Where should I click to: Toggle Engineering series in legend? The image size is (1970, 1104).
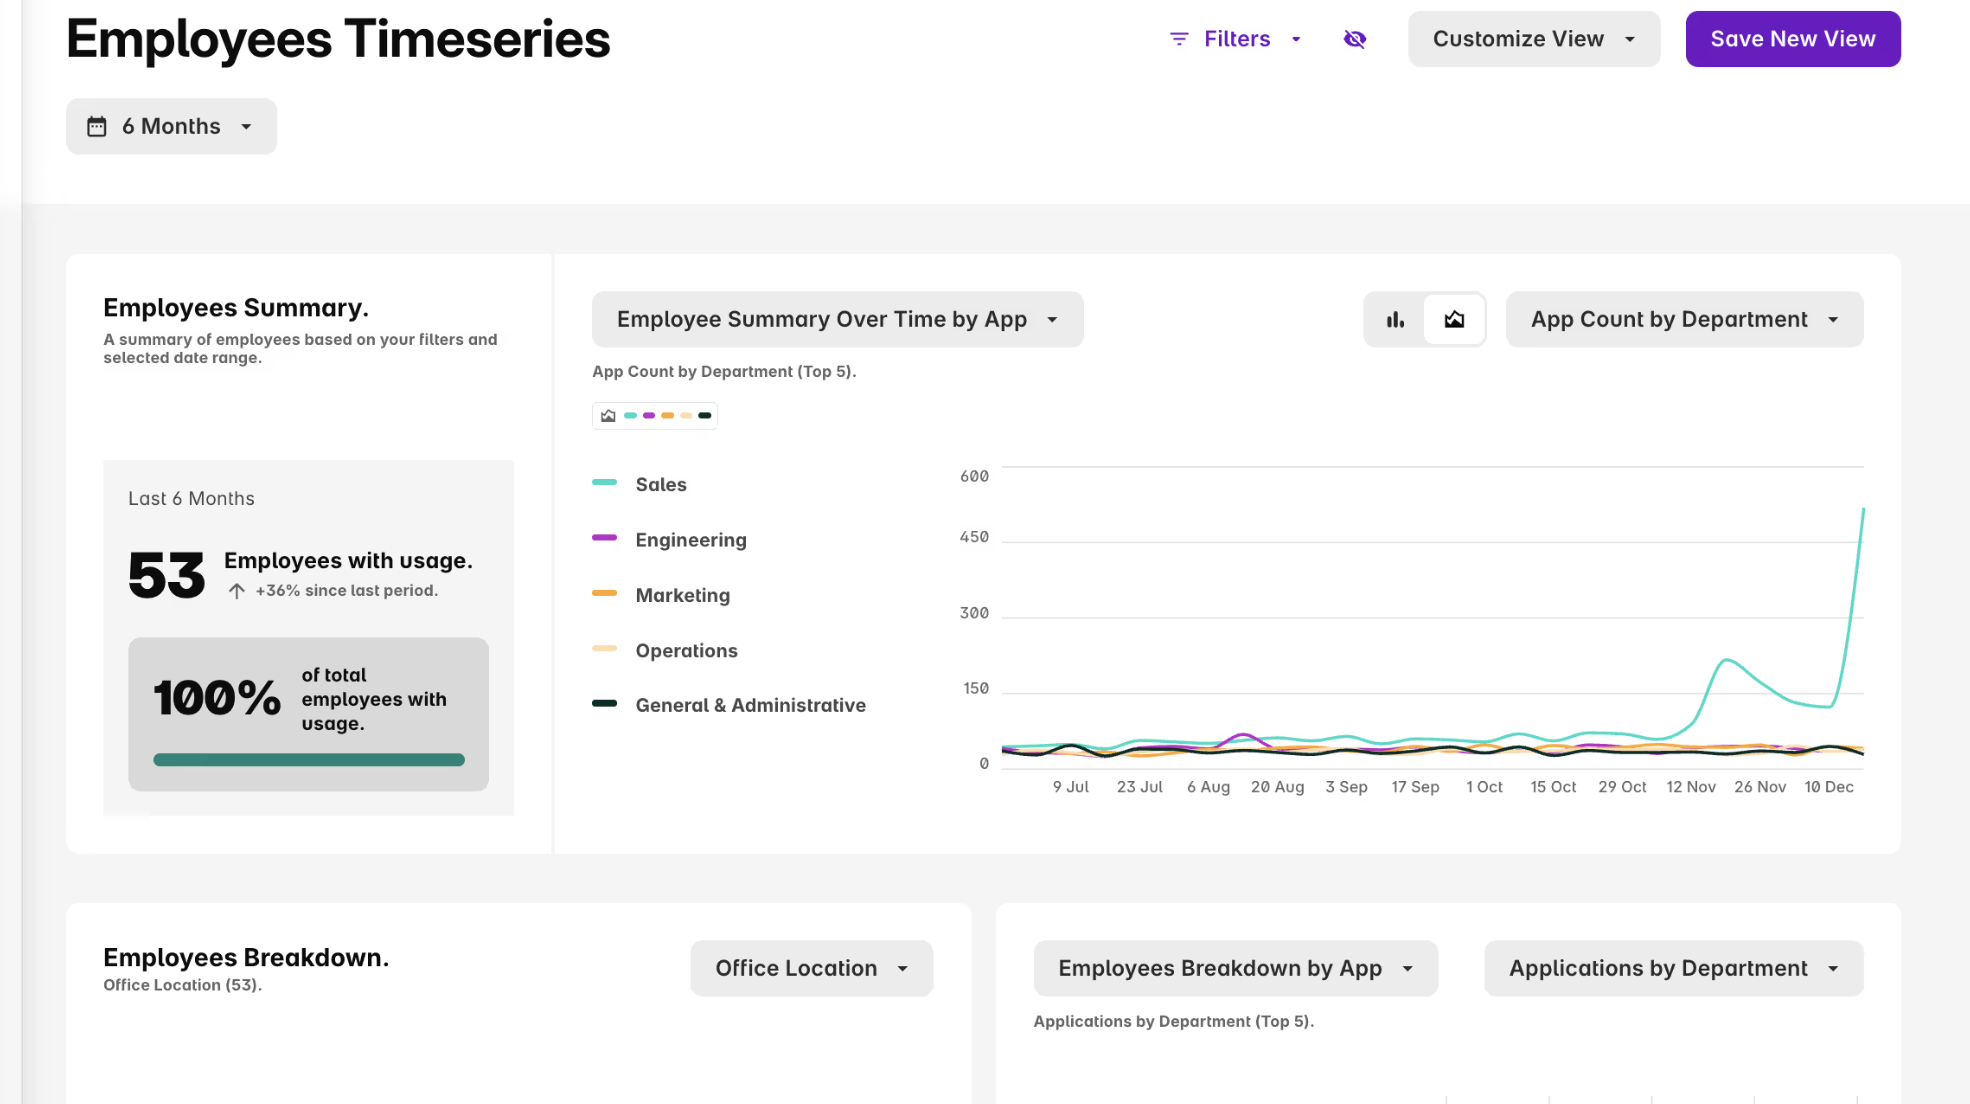click(690, 540)
